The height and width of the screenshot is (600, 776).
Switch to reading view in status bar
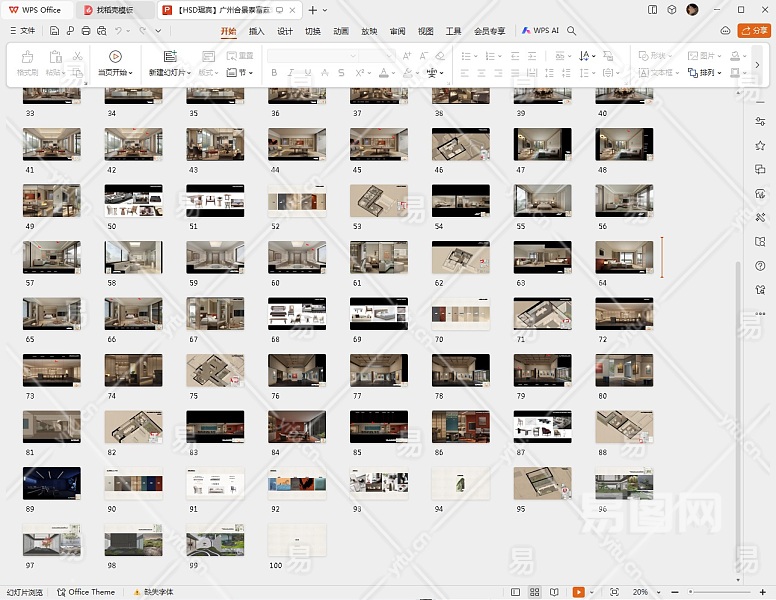tap(552, 592)
